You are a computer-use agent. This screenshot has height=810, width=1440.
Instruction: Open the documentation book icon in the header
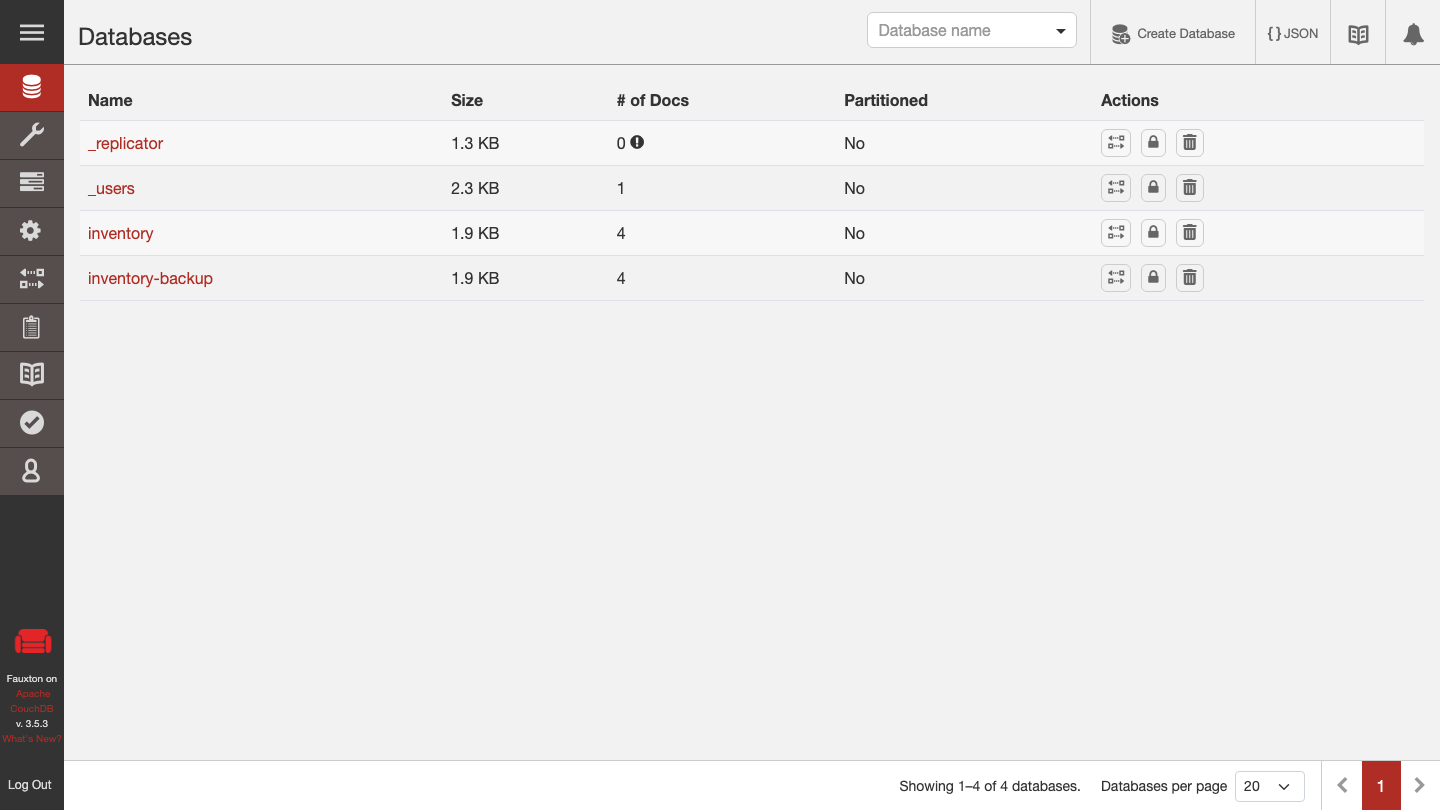(1358, 34)
